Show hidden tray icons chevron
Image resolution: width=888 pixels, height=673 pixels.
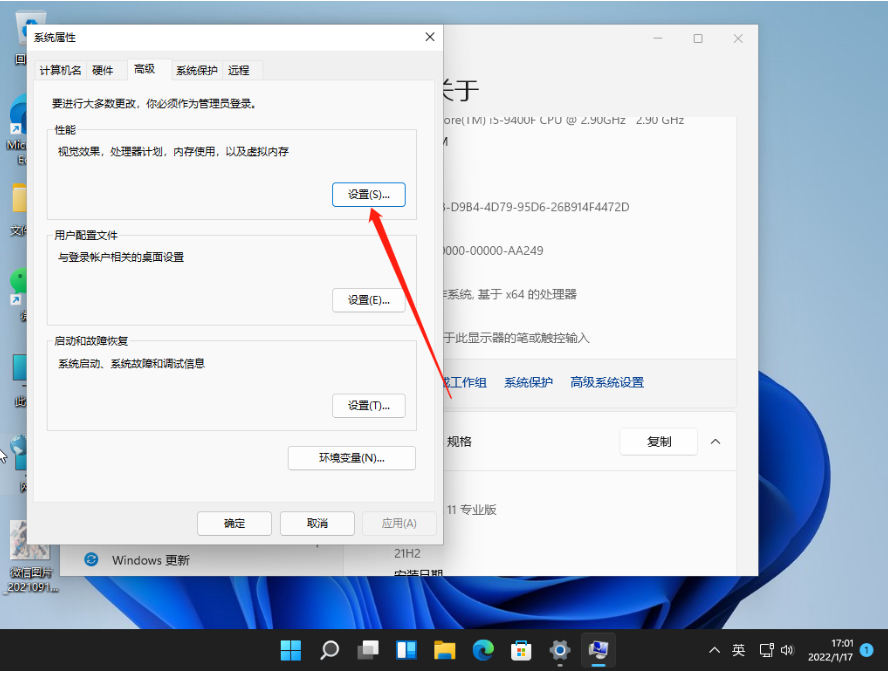click(715, 650)
